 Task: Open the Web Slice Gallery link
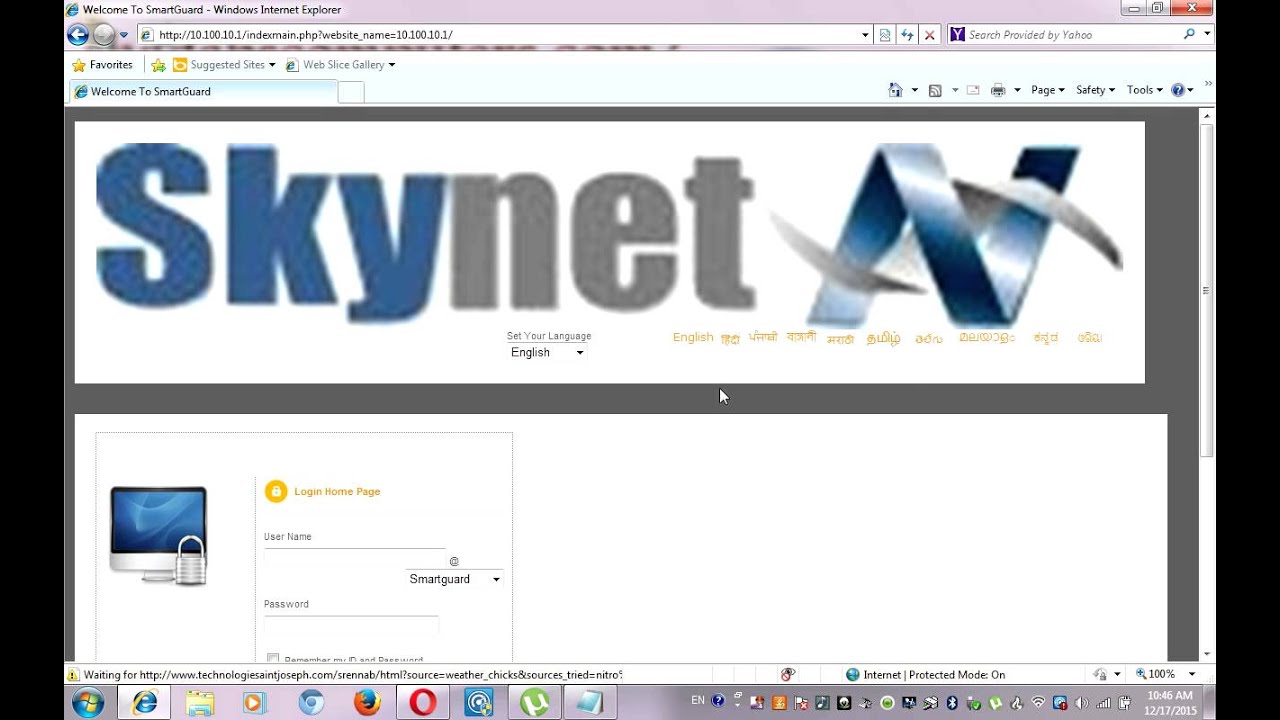340,65
